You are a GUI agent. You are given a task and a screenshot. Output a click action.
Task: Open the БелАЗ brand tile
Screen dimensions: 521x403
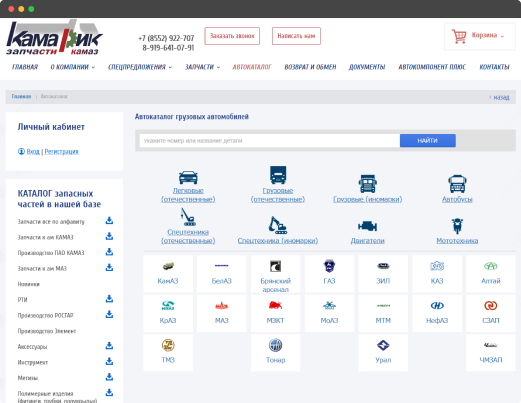point(222,274)
